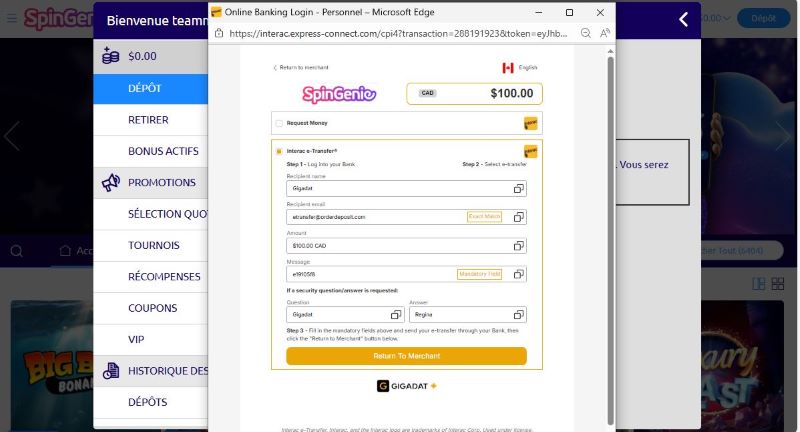
Task: Switch to two-column grid layout view
Action: (x=759, y=284)
